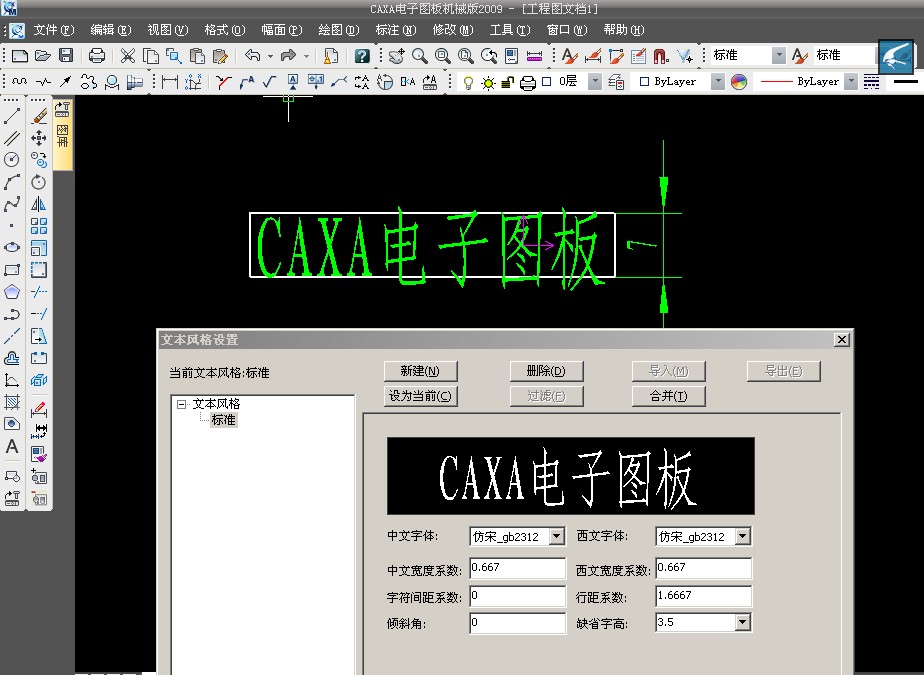Open the 西文字体 font dropdown
924x675 pixels.
click(x=742, y=536)
